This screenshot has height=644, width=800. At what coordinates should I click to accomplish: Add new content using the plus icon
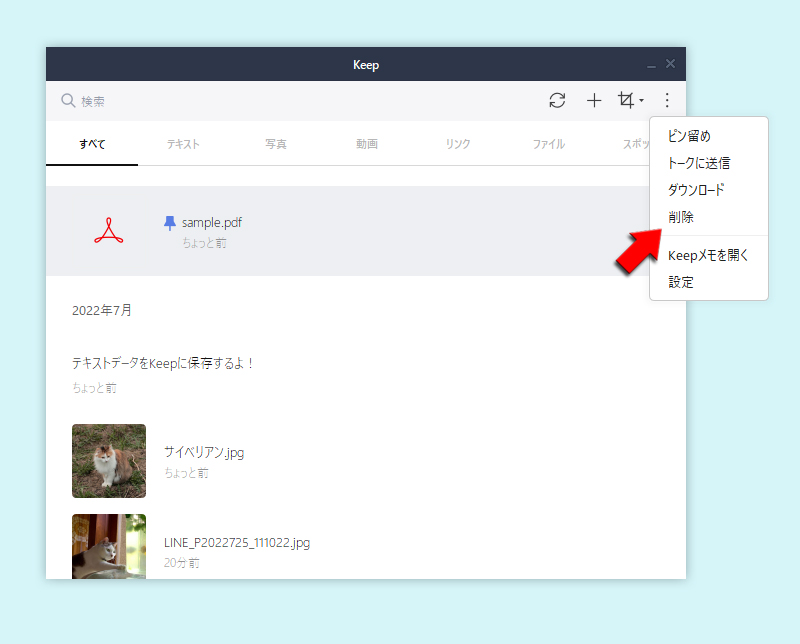click(x=594, y=100)
